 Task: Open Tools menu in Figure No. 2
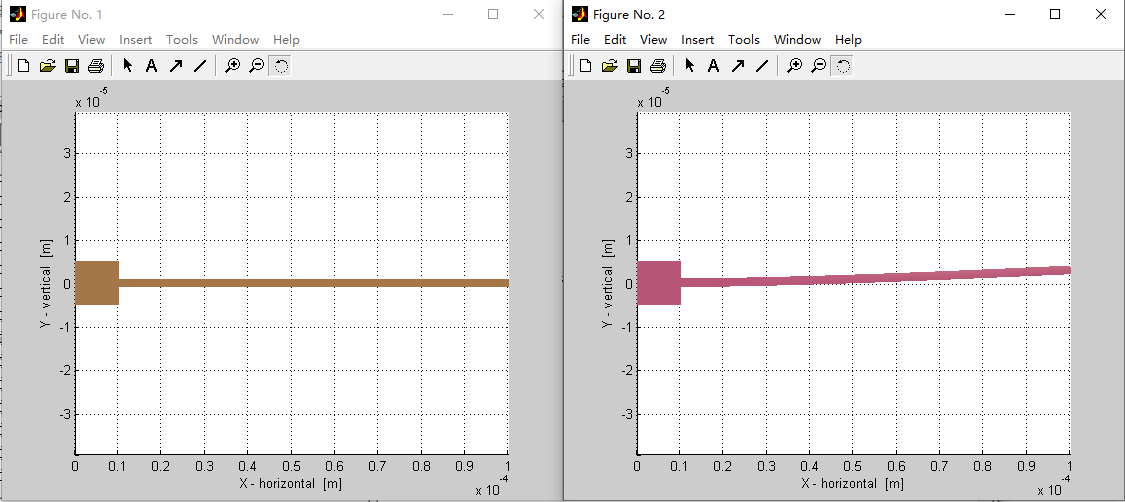743,39
